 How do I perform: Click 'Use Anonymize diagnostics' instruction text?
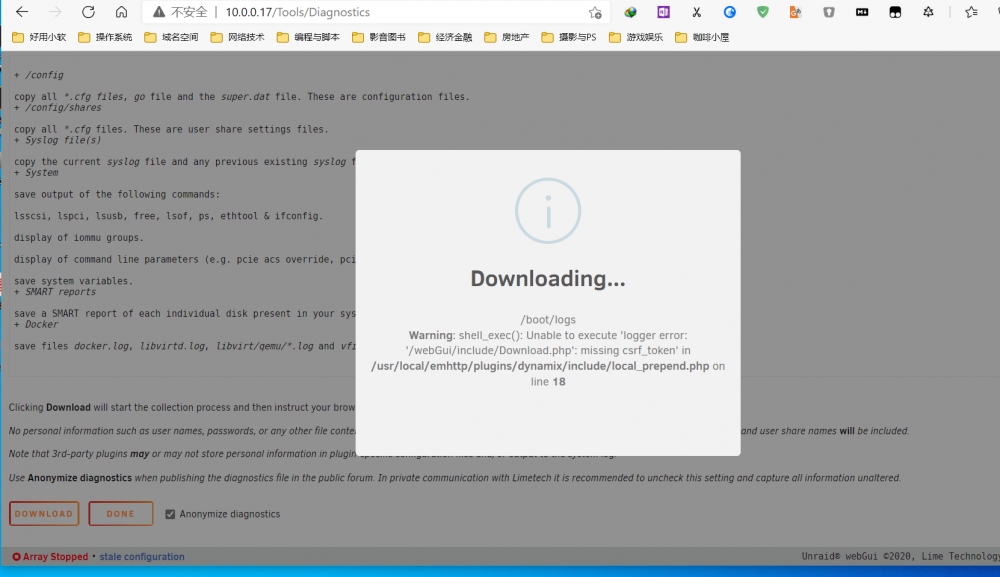(455, 478)
